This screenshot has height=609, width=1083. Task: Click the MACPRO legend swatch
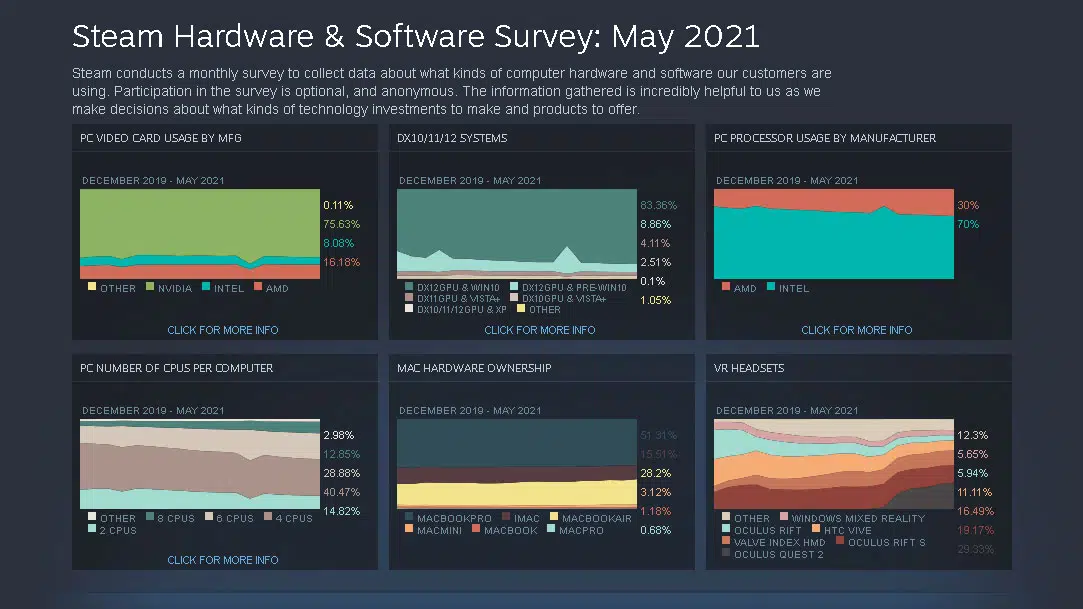pyautogui.click(x=551, y=529)
